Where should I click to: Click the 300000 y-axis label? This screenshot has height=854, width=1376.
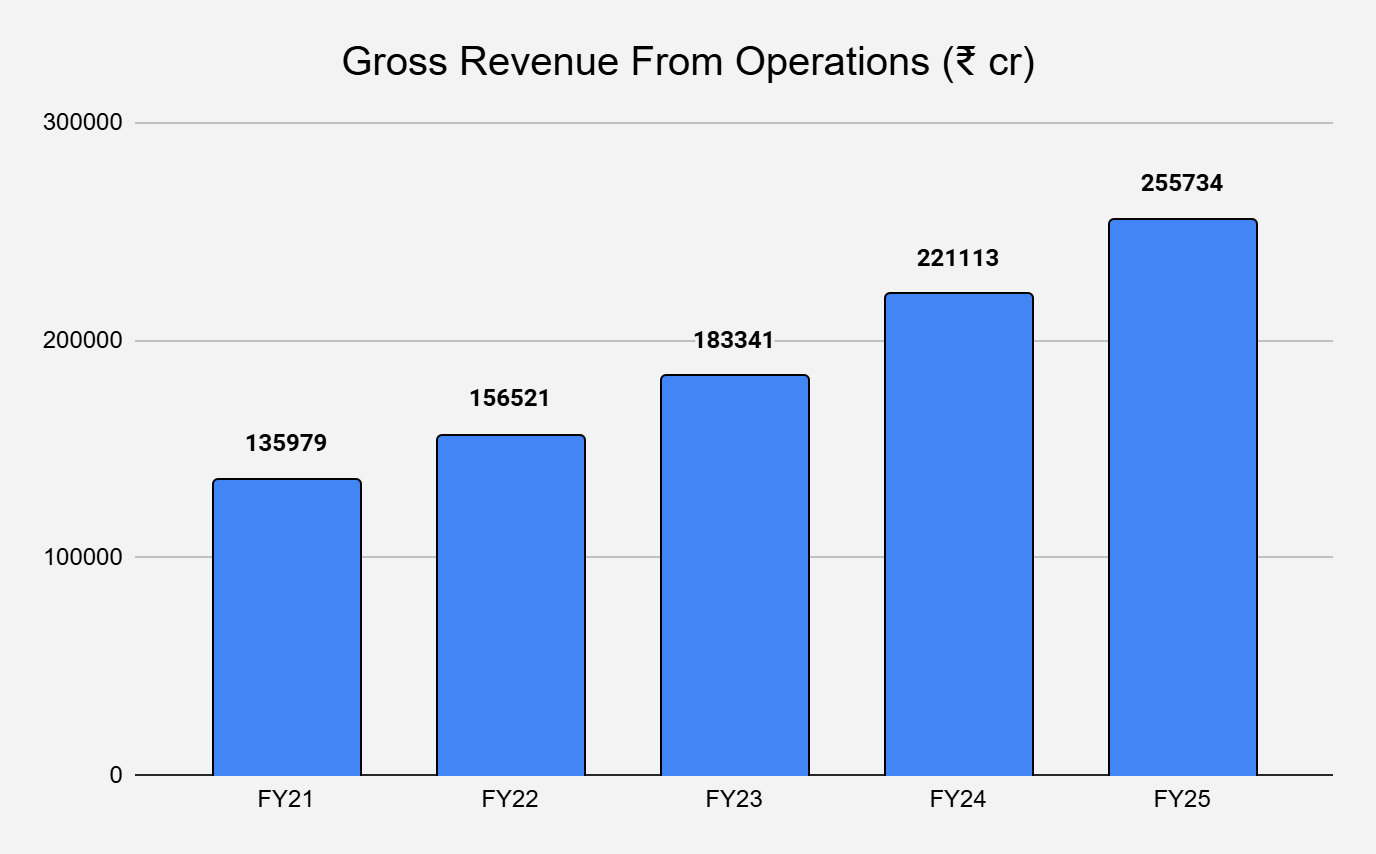[x=82, y=123]
